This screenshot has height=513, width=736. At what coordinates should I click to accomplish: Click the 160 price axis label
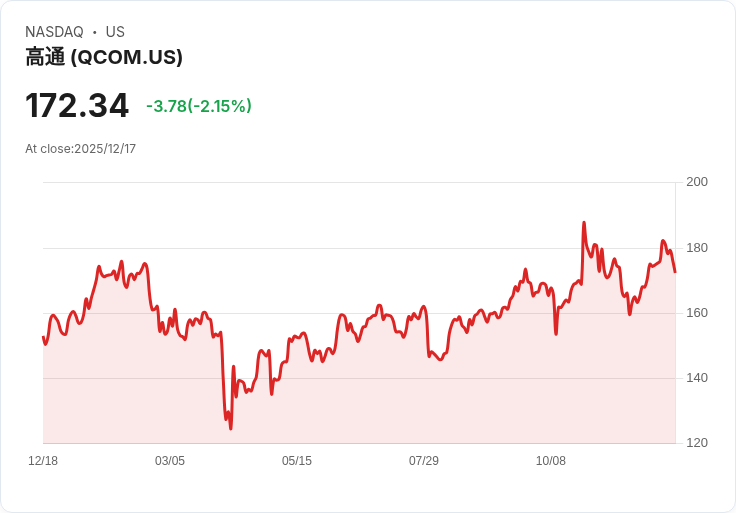[x=697, y=313]
